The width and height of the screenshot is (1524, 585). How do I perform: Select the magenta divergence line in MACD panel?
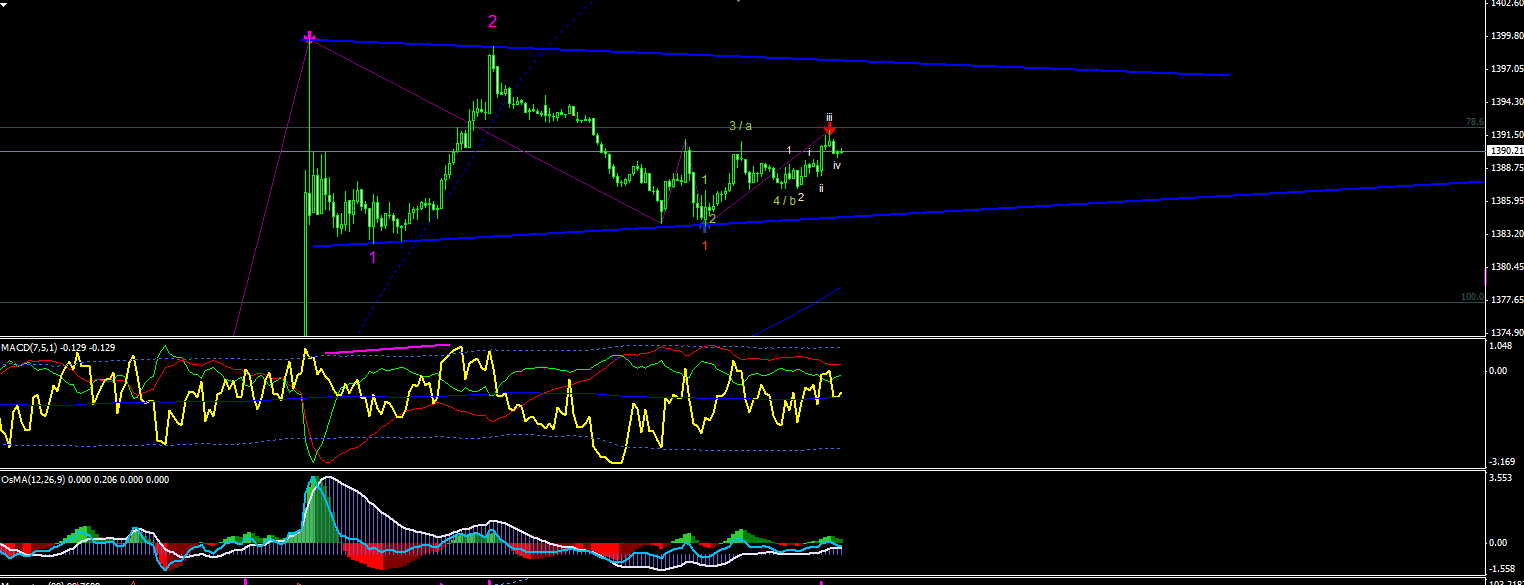click(x=388, y=348)
